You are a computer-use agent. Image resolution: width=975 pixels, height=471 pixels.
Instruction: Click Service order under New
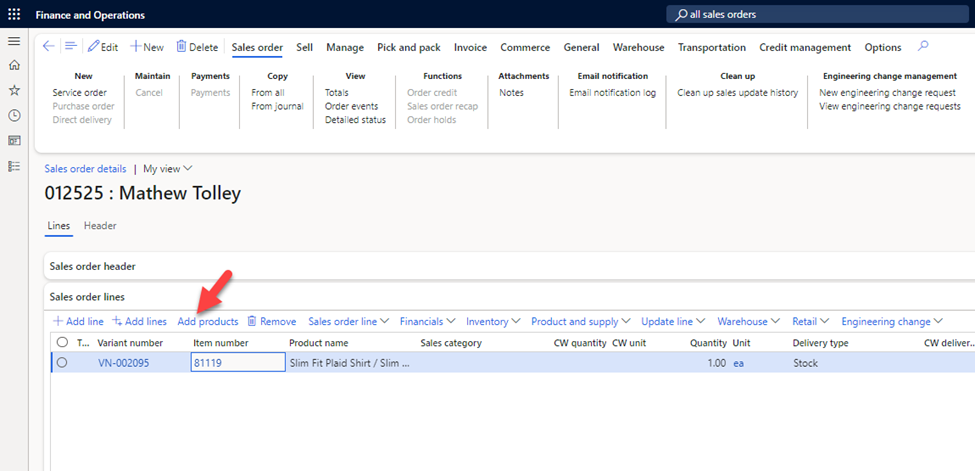pos(80,93)
